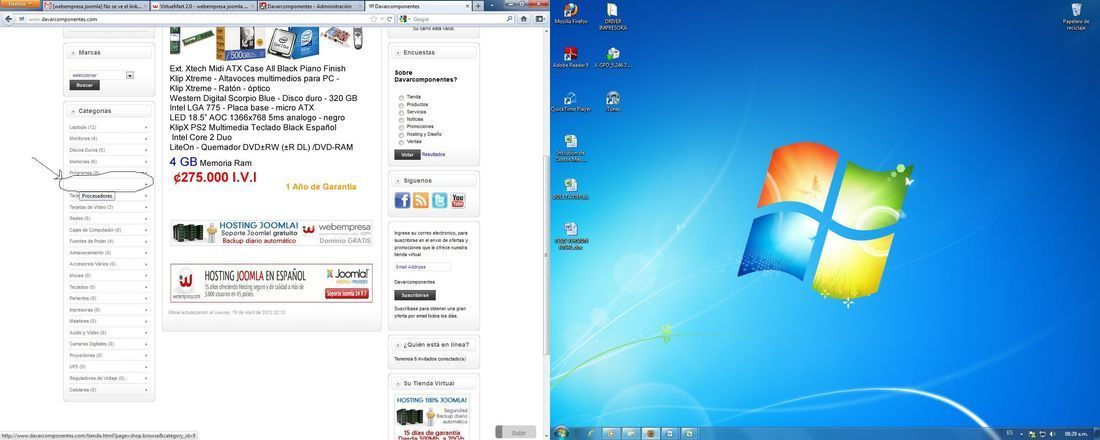Select the Noticias poll option
This screenshot has height=440, width=1100.
(x=401, y=120)
